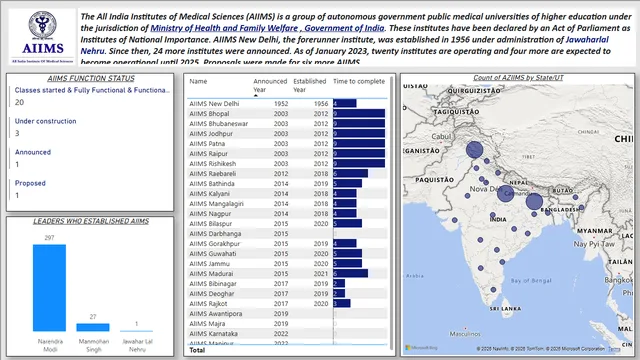Click AIIMS FUNCTION STATUS card title
The image size is (640, 360).
click(x=91, y=78)
